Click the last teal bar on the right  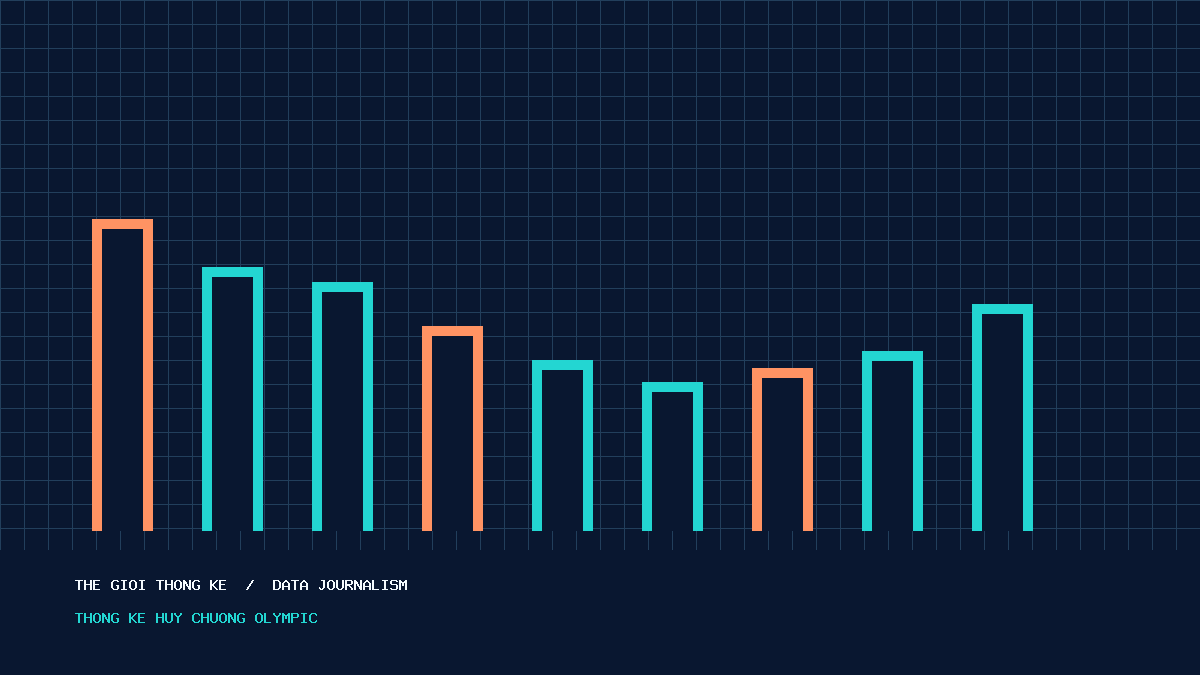click(1002, 417)
